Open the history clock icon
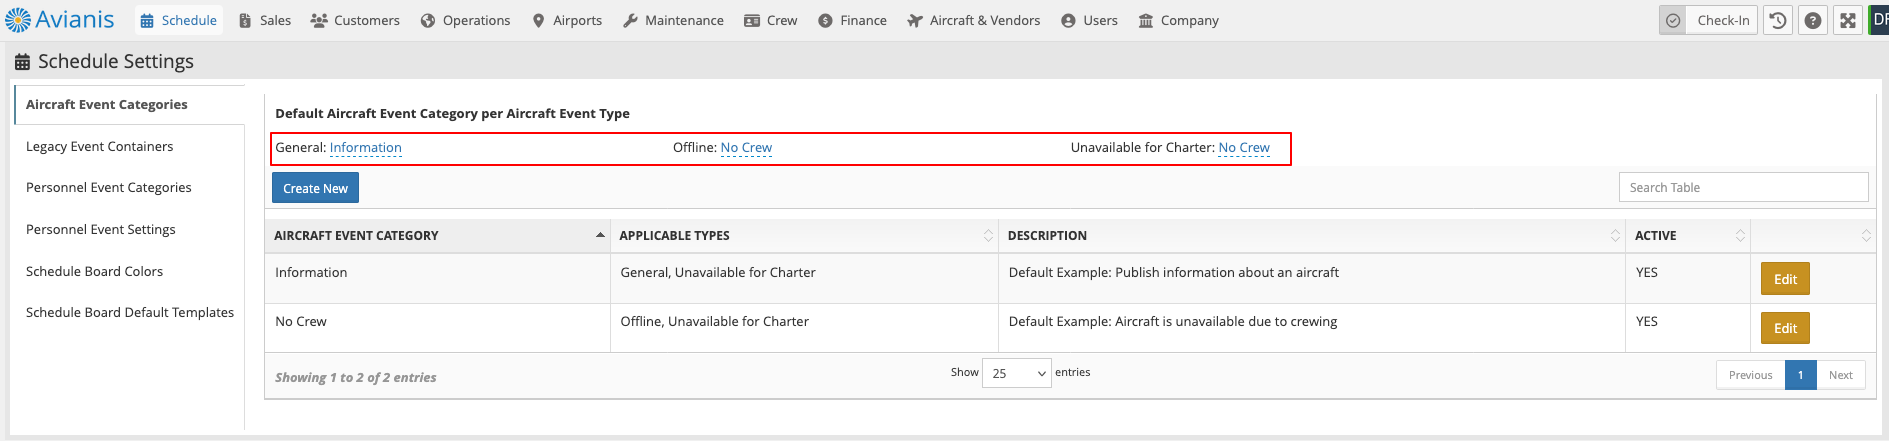The width and height of the screenshot is (1889, 441). [1777, 20]
